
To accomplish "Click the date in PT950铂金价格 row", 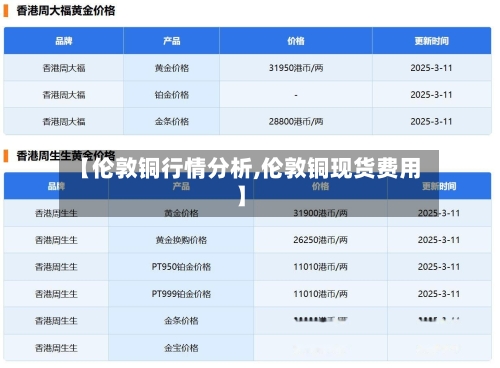I will pos(439,267).
